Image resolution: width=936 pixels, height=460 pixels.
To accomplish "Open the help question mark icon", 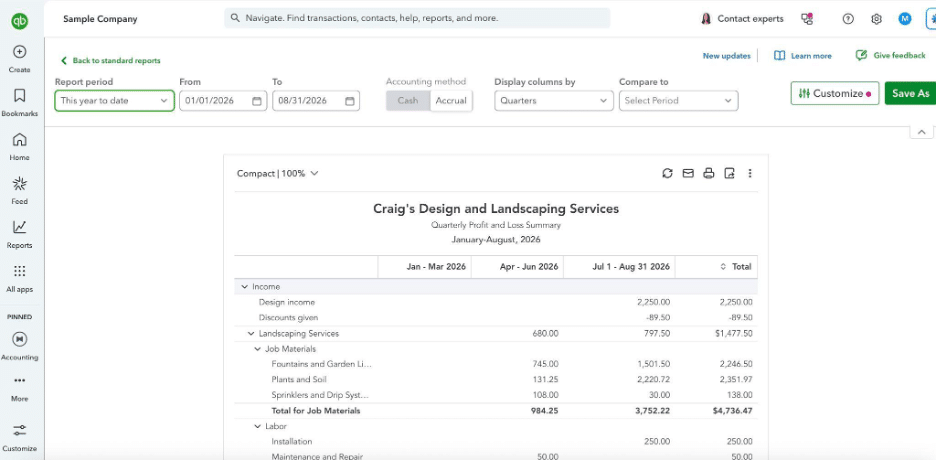I will (848, 18).
